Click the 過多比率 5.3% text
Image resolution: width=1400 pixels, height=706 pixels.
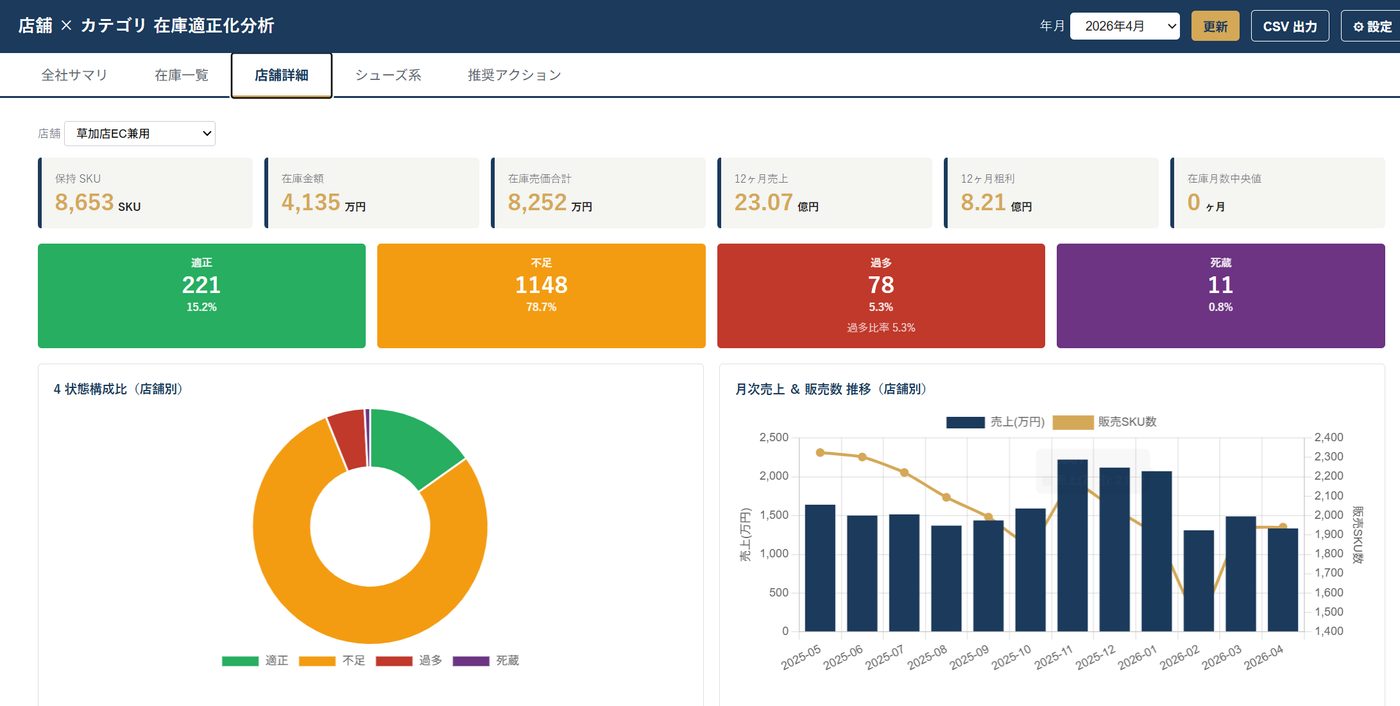(x=881, y=327)
